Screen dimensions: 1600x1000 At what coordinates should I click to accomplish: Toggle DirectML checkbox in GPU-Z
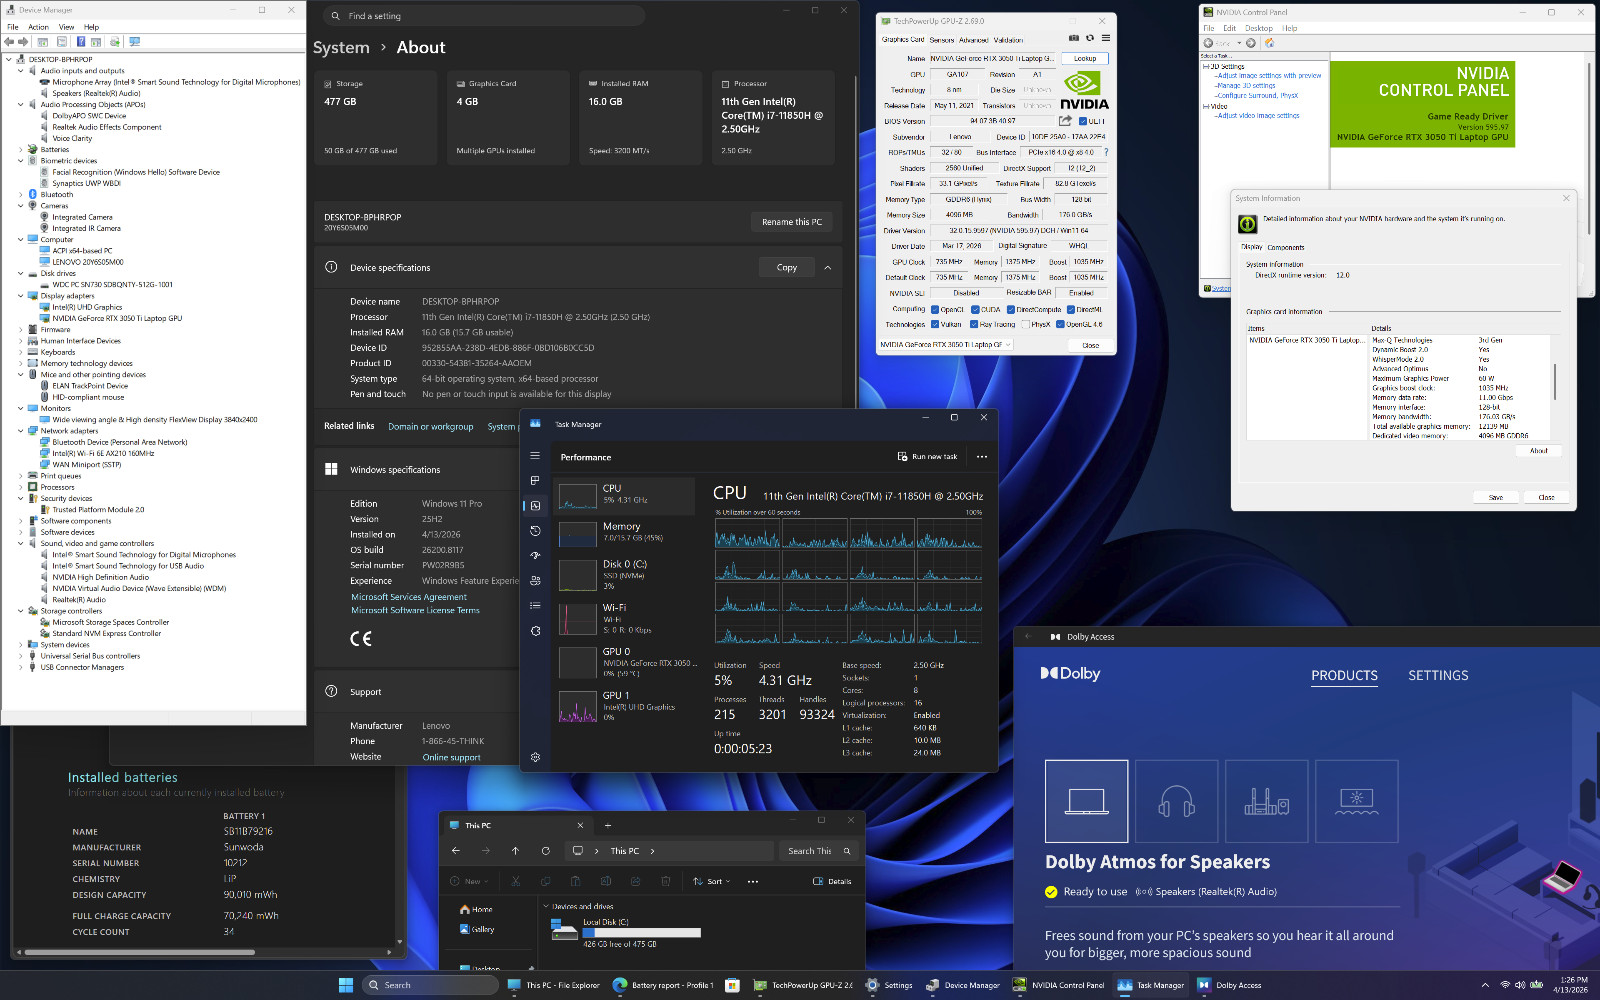1071,309
